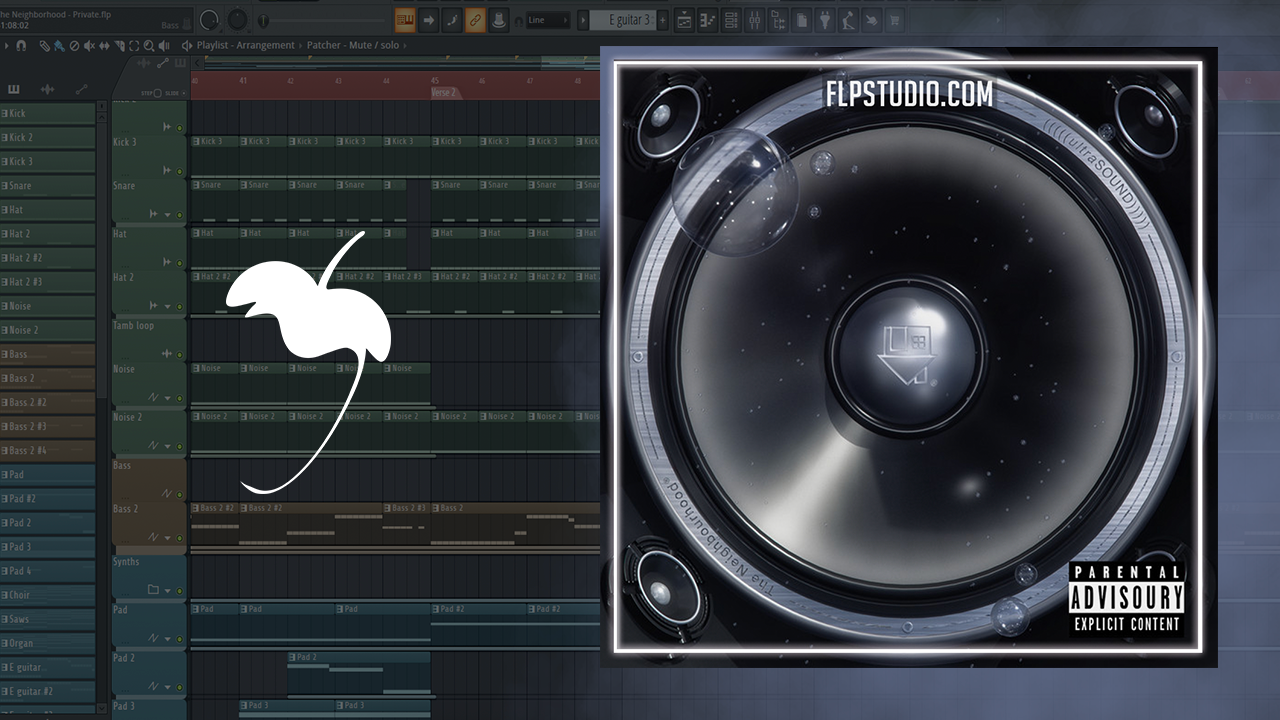The image size is (1280, 720).
Task: Open the Line snap mode dropdown
Action: coord(548,20)
